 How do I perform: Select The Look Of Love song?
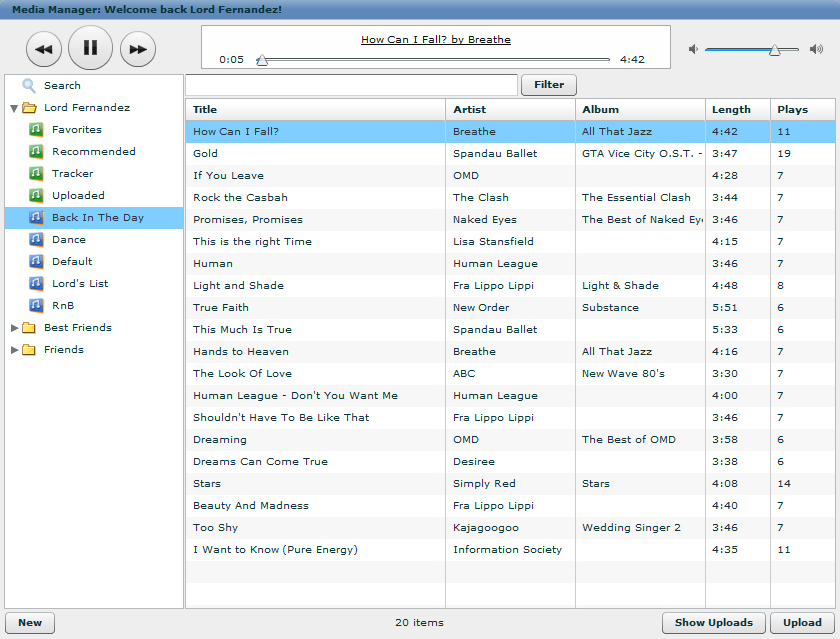tap(242, 373)
